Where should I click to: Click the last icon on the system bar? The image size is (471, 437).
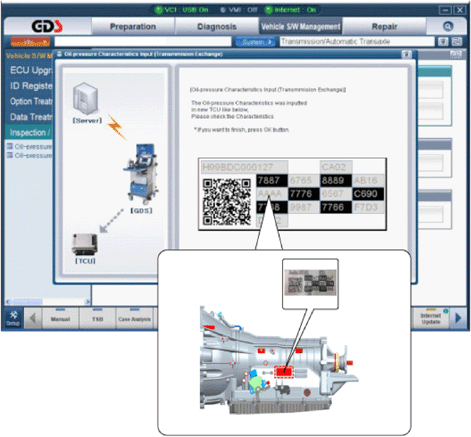pyautogui.click(x=457, y=42)
